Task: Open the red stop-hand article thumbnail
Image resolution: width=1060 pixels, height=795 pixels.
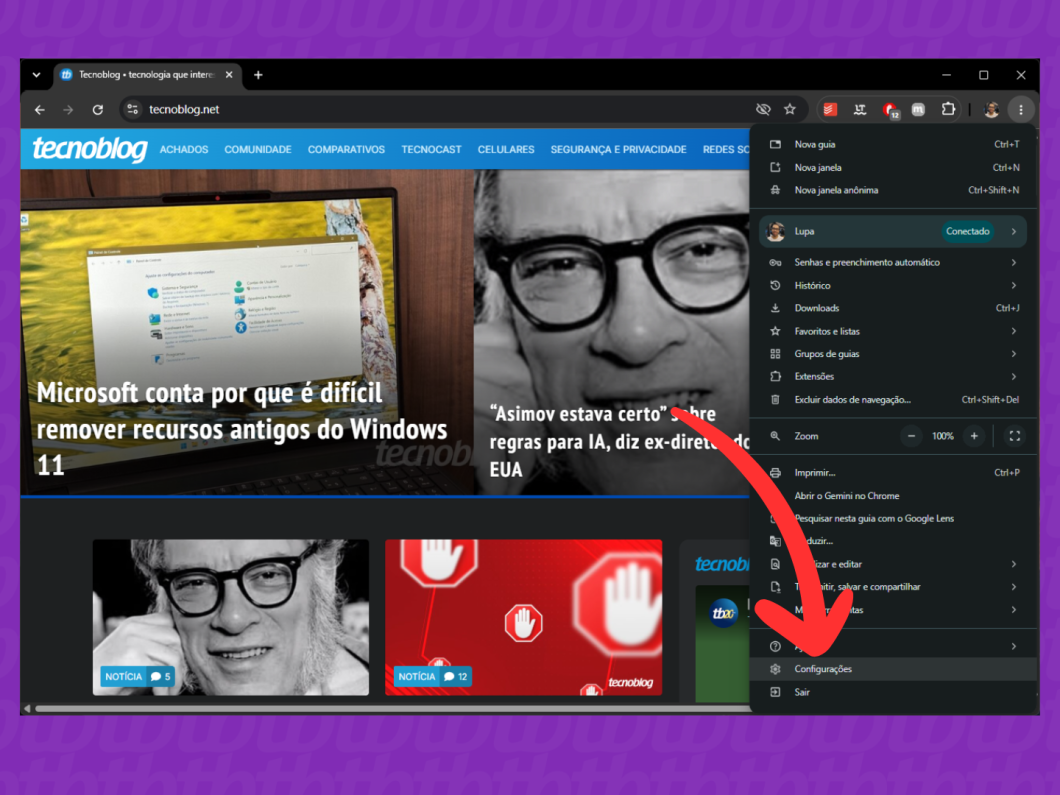Action: (x=523, y=617)
